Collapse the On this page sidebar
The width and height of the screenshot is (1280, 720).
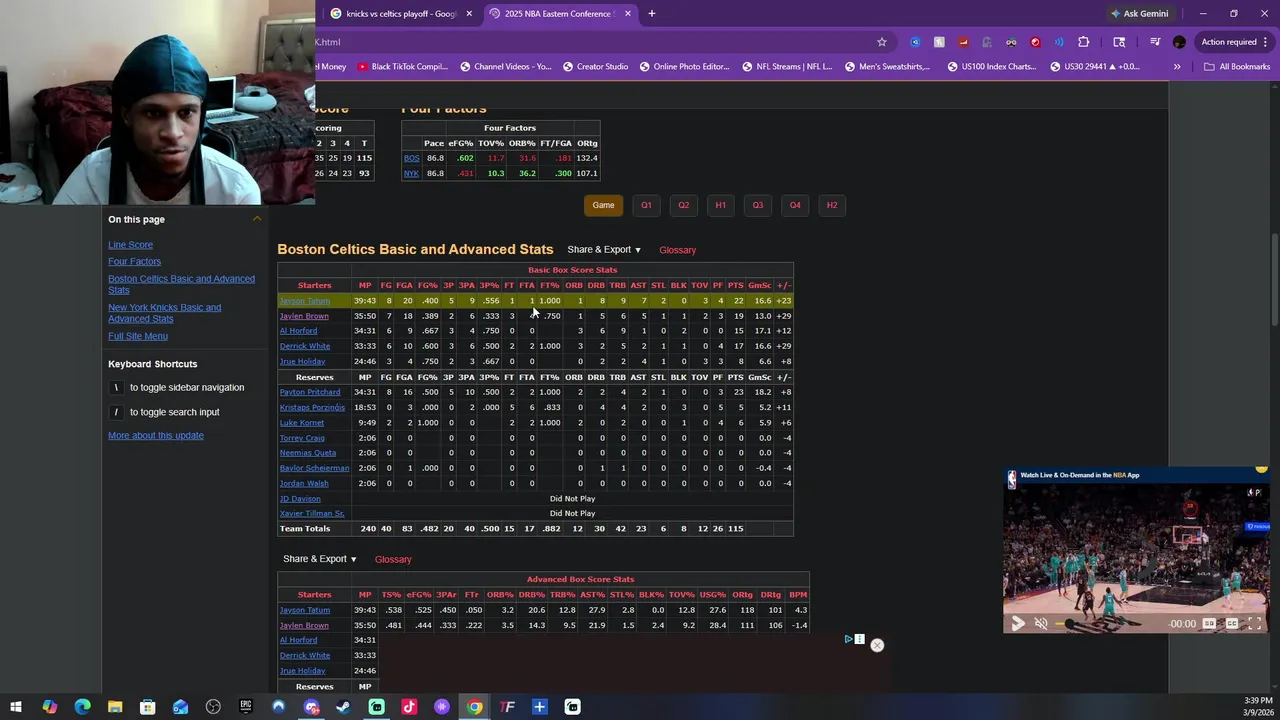[257, 219]
